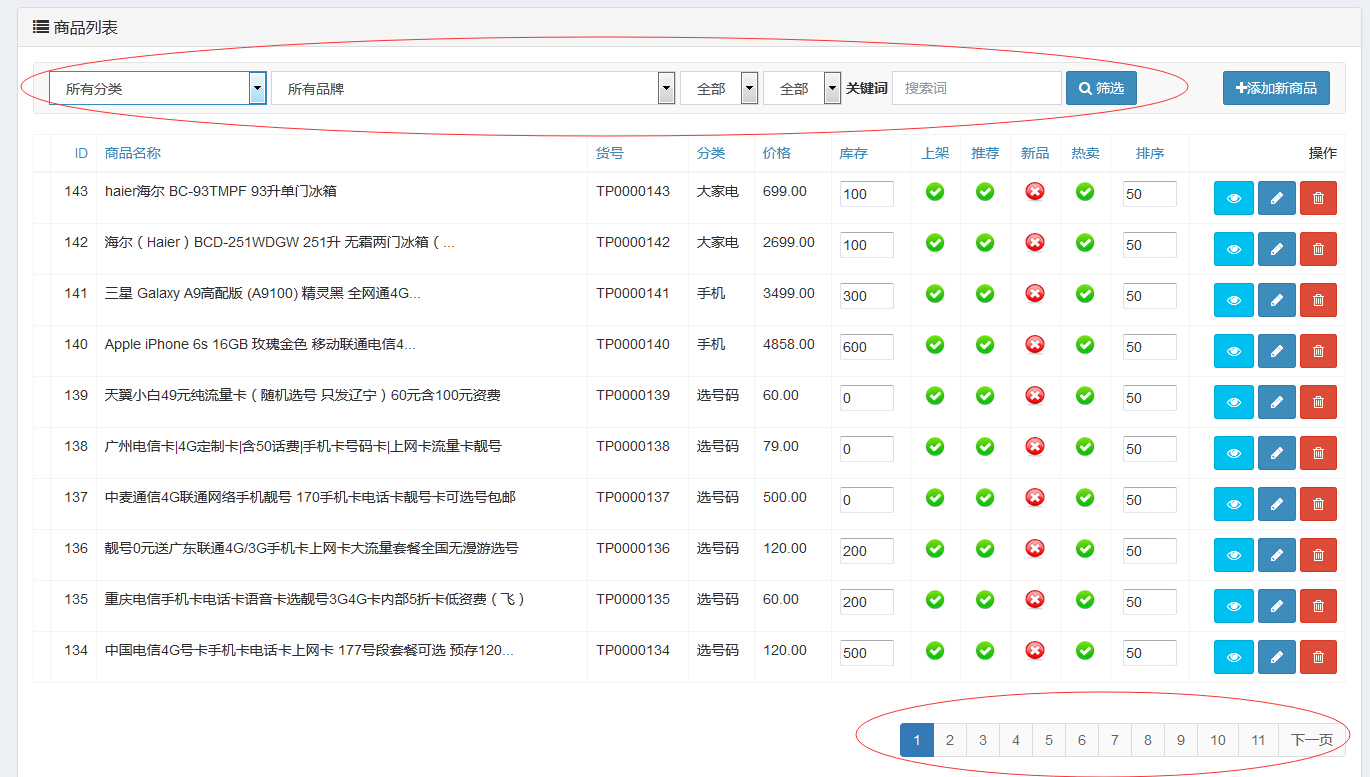The width and height of the screenshot is (1370, 777).
Task: Go to page 2 in pagination
Action: click(949, 740)
